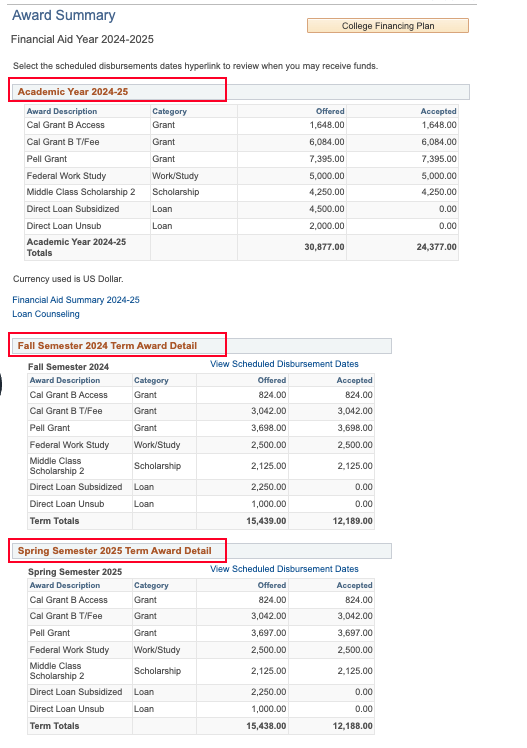Click the 15,438.00 Spring offered term total

tap(266, 726)
